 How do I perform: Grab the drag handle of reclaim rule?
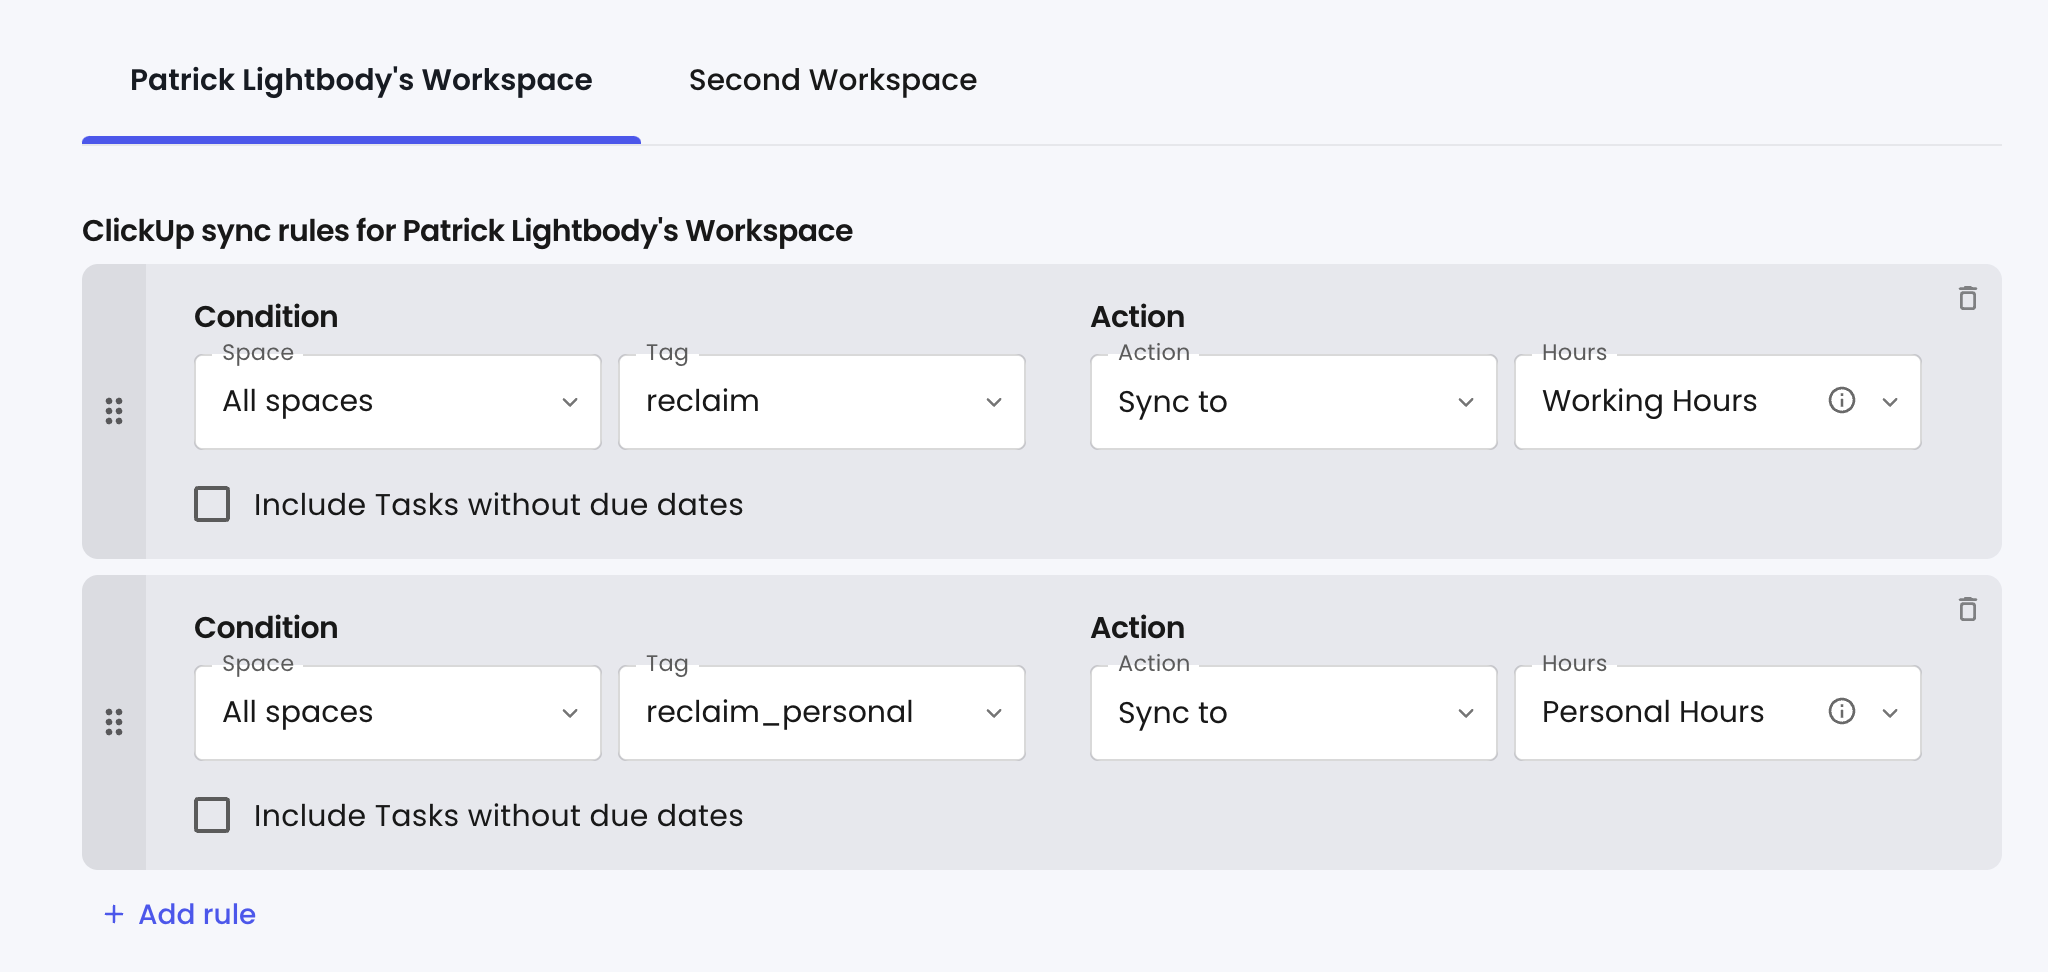[x=114, y=411]
